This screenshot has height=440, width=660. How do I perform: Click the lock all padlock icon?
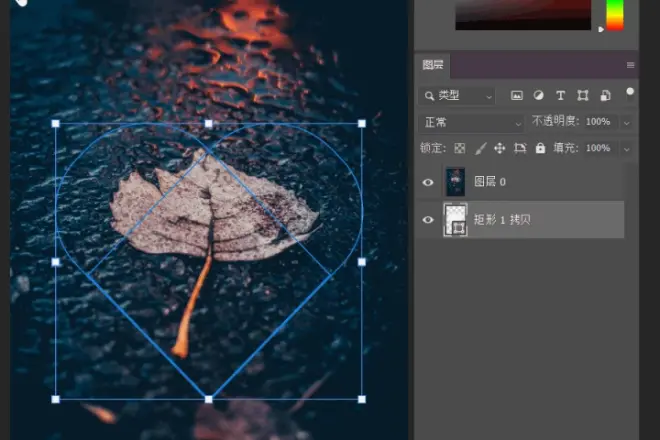[x=540, y=148]
